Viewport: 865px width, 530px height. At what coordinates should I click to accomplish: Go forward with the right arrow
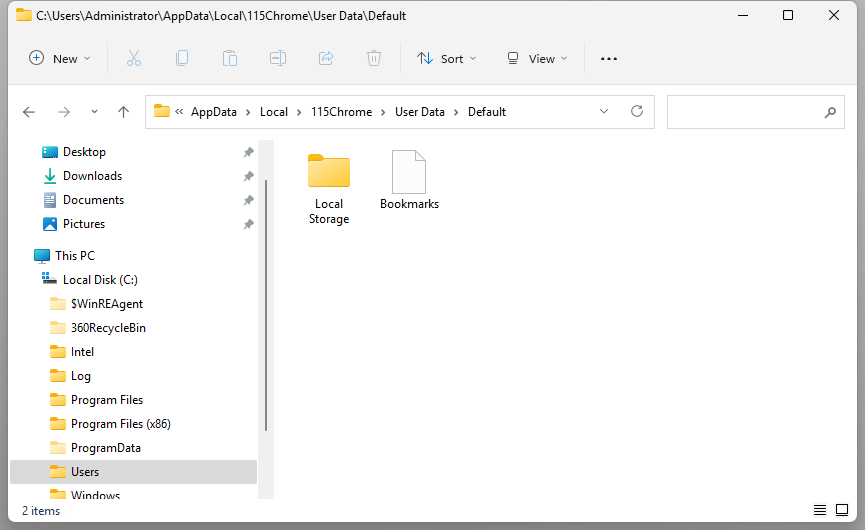[64, 113]
